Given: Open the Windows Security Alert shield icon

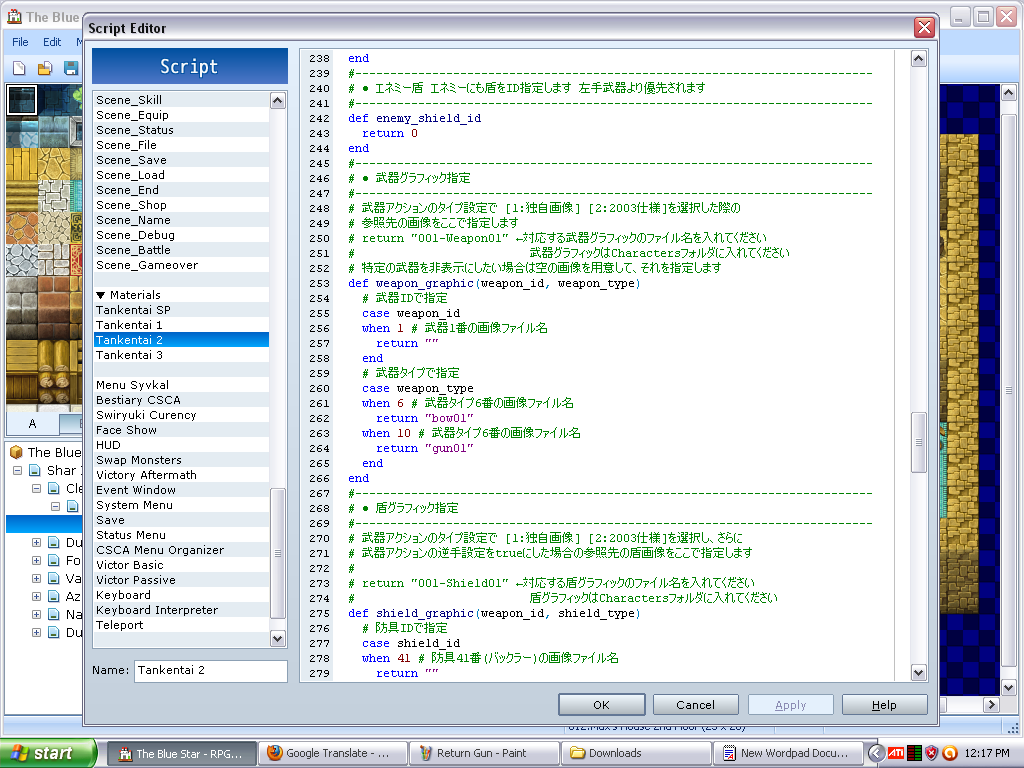Looking at the screenshot, I should 932,753.
